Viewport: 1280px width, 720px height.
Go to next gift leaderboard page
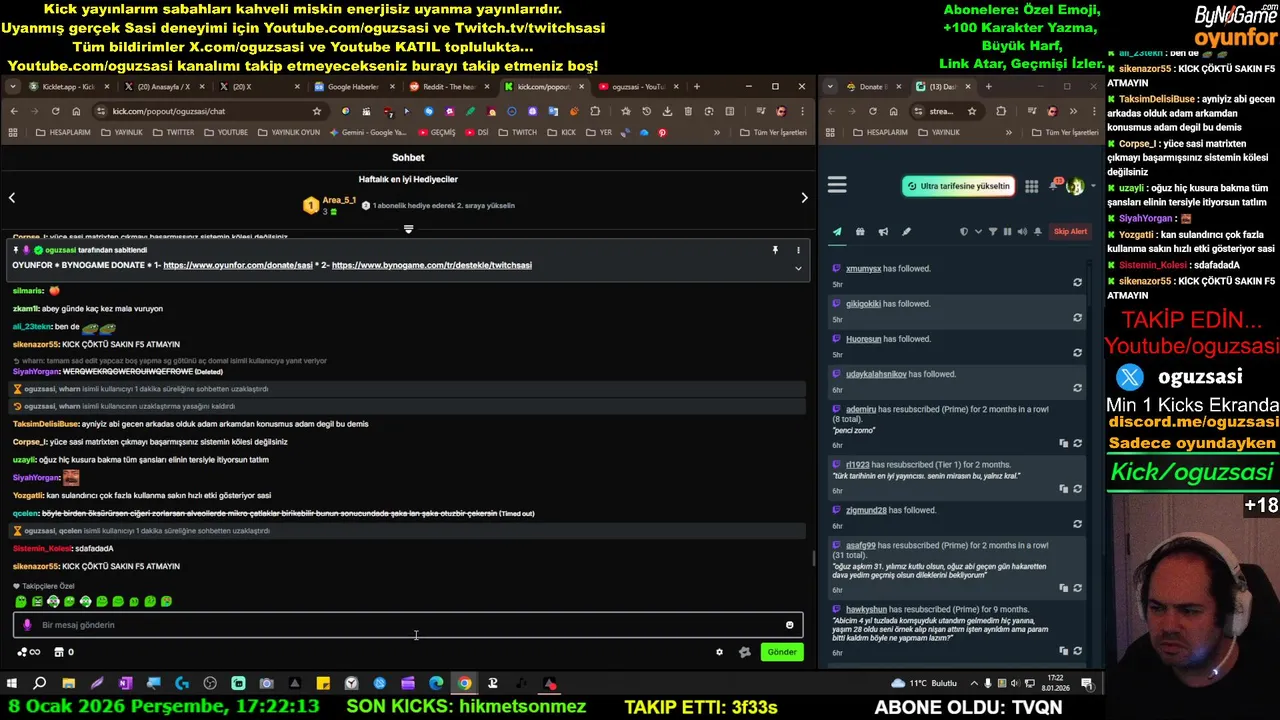point(804,198)
